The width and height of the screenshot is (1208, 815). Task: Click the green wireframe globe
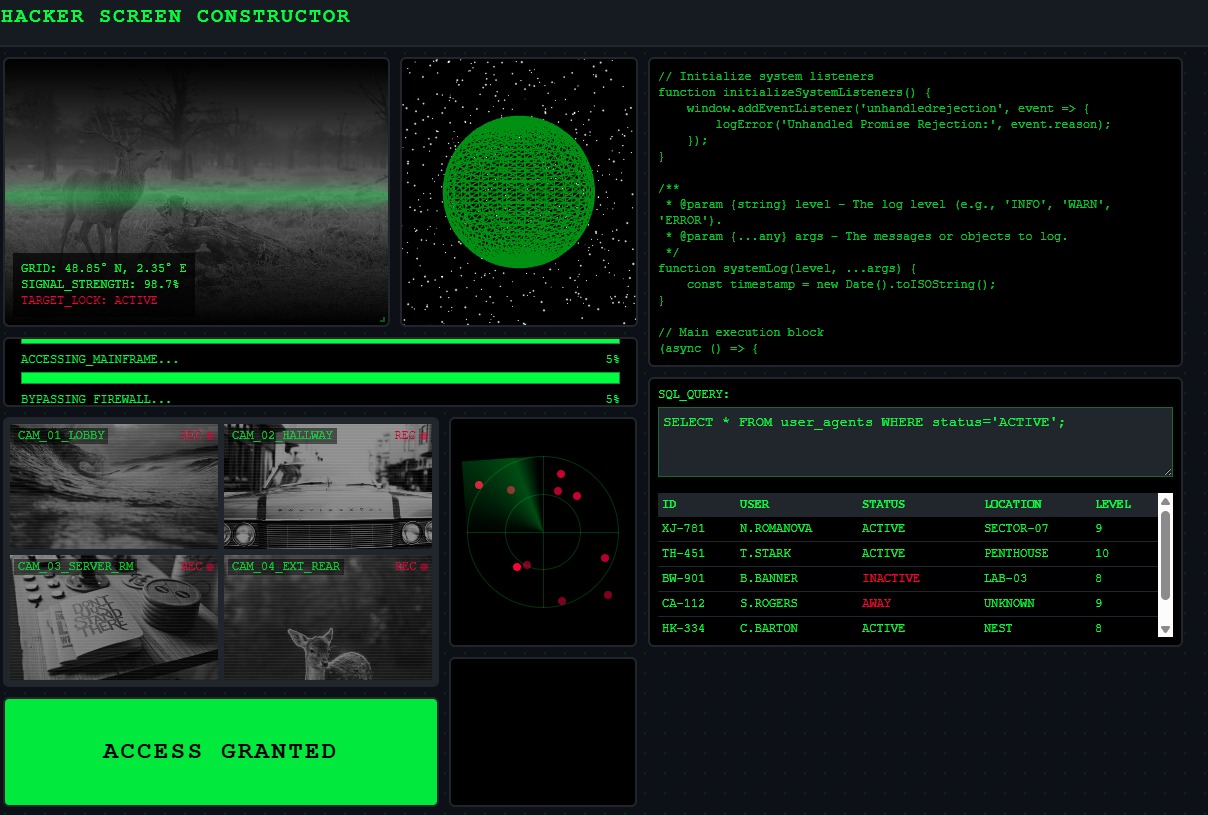click(518, 191)
